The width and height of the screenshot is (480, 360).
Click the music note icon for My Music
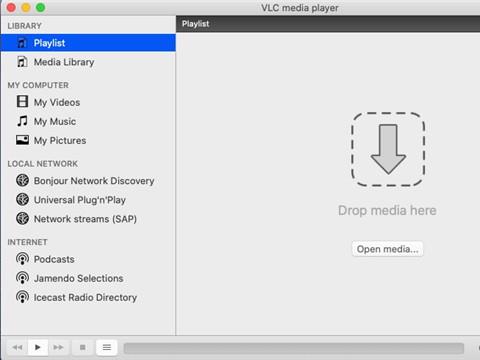coord(22,121)
